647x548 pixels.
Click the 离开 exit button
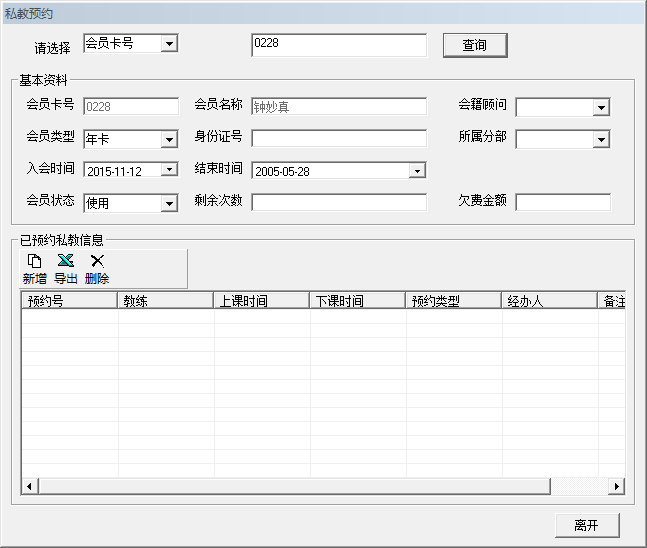click(587, 525)
